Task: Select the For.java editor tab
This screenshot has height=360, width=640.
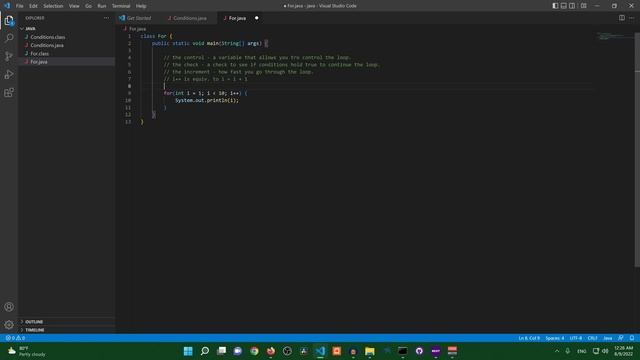Action: [238, 18]
